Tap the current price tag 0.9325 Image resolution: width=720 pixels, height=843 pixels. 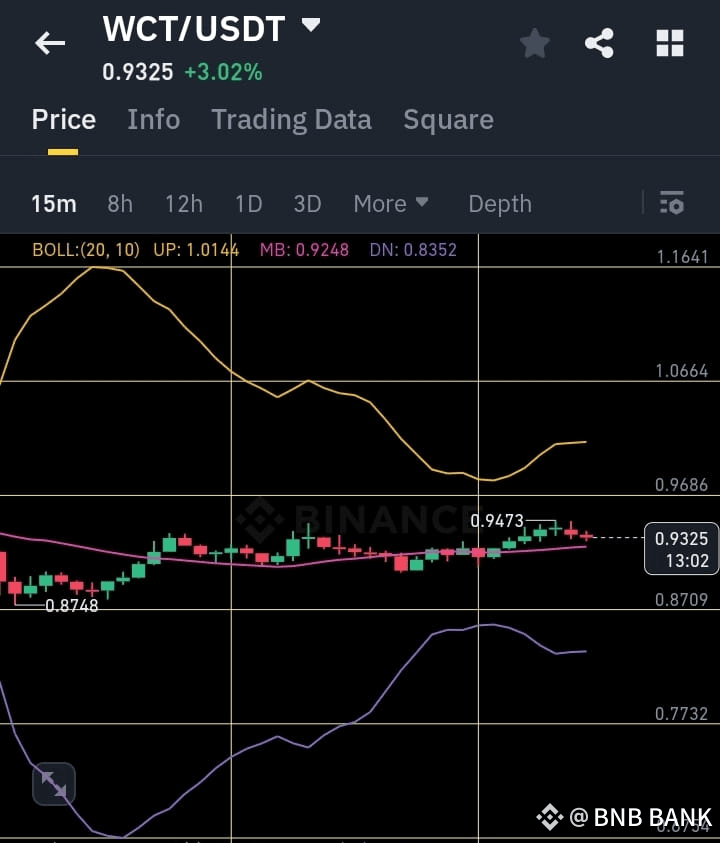(x=681, y=548)
